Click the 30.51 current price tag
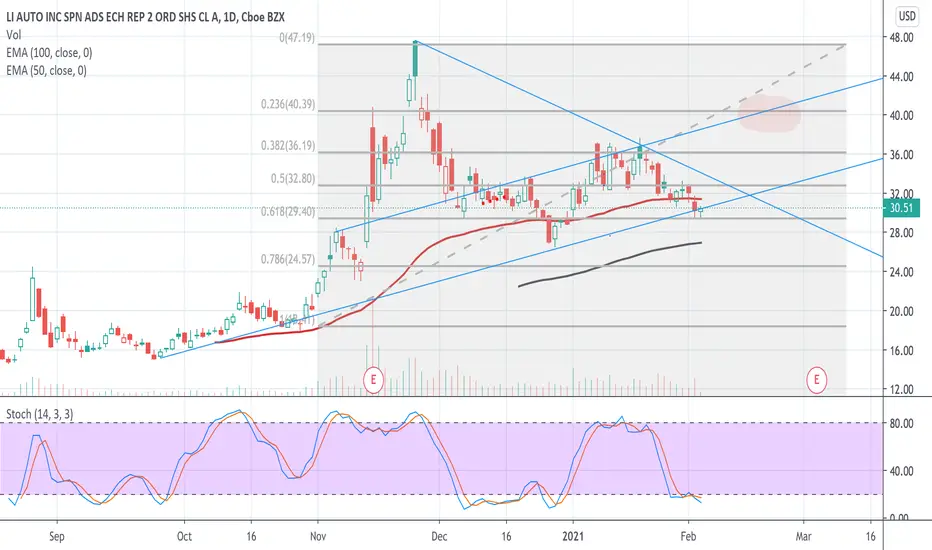This screenshot has height=550, width=932. (x=901, y=208)
